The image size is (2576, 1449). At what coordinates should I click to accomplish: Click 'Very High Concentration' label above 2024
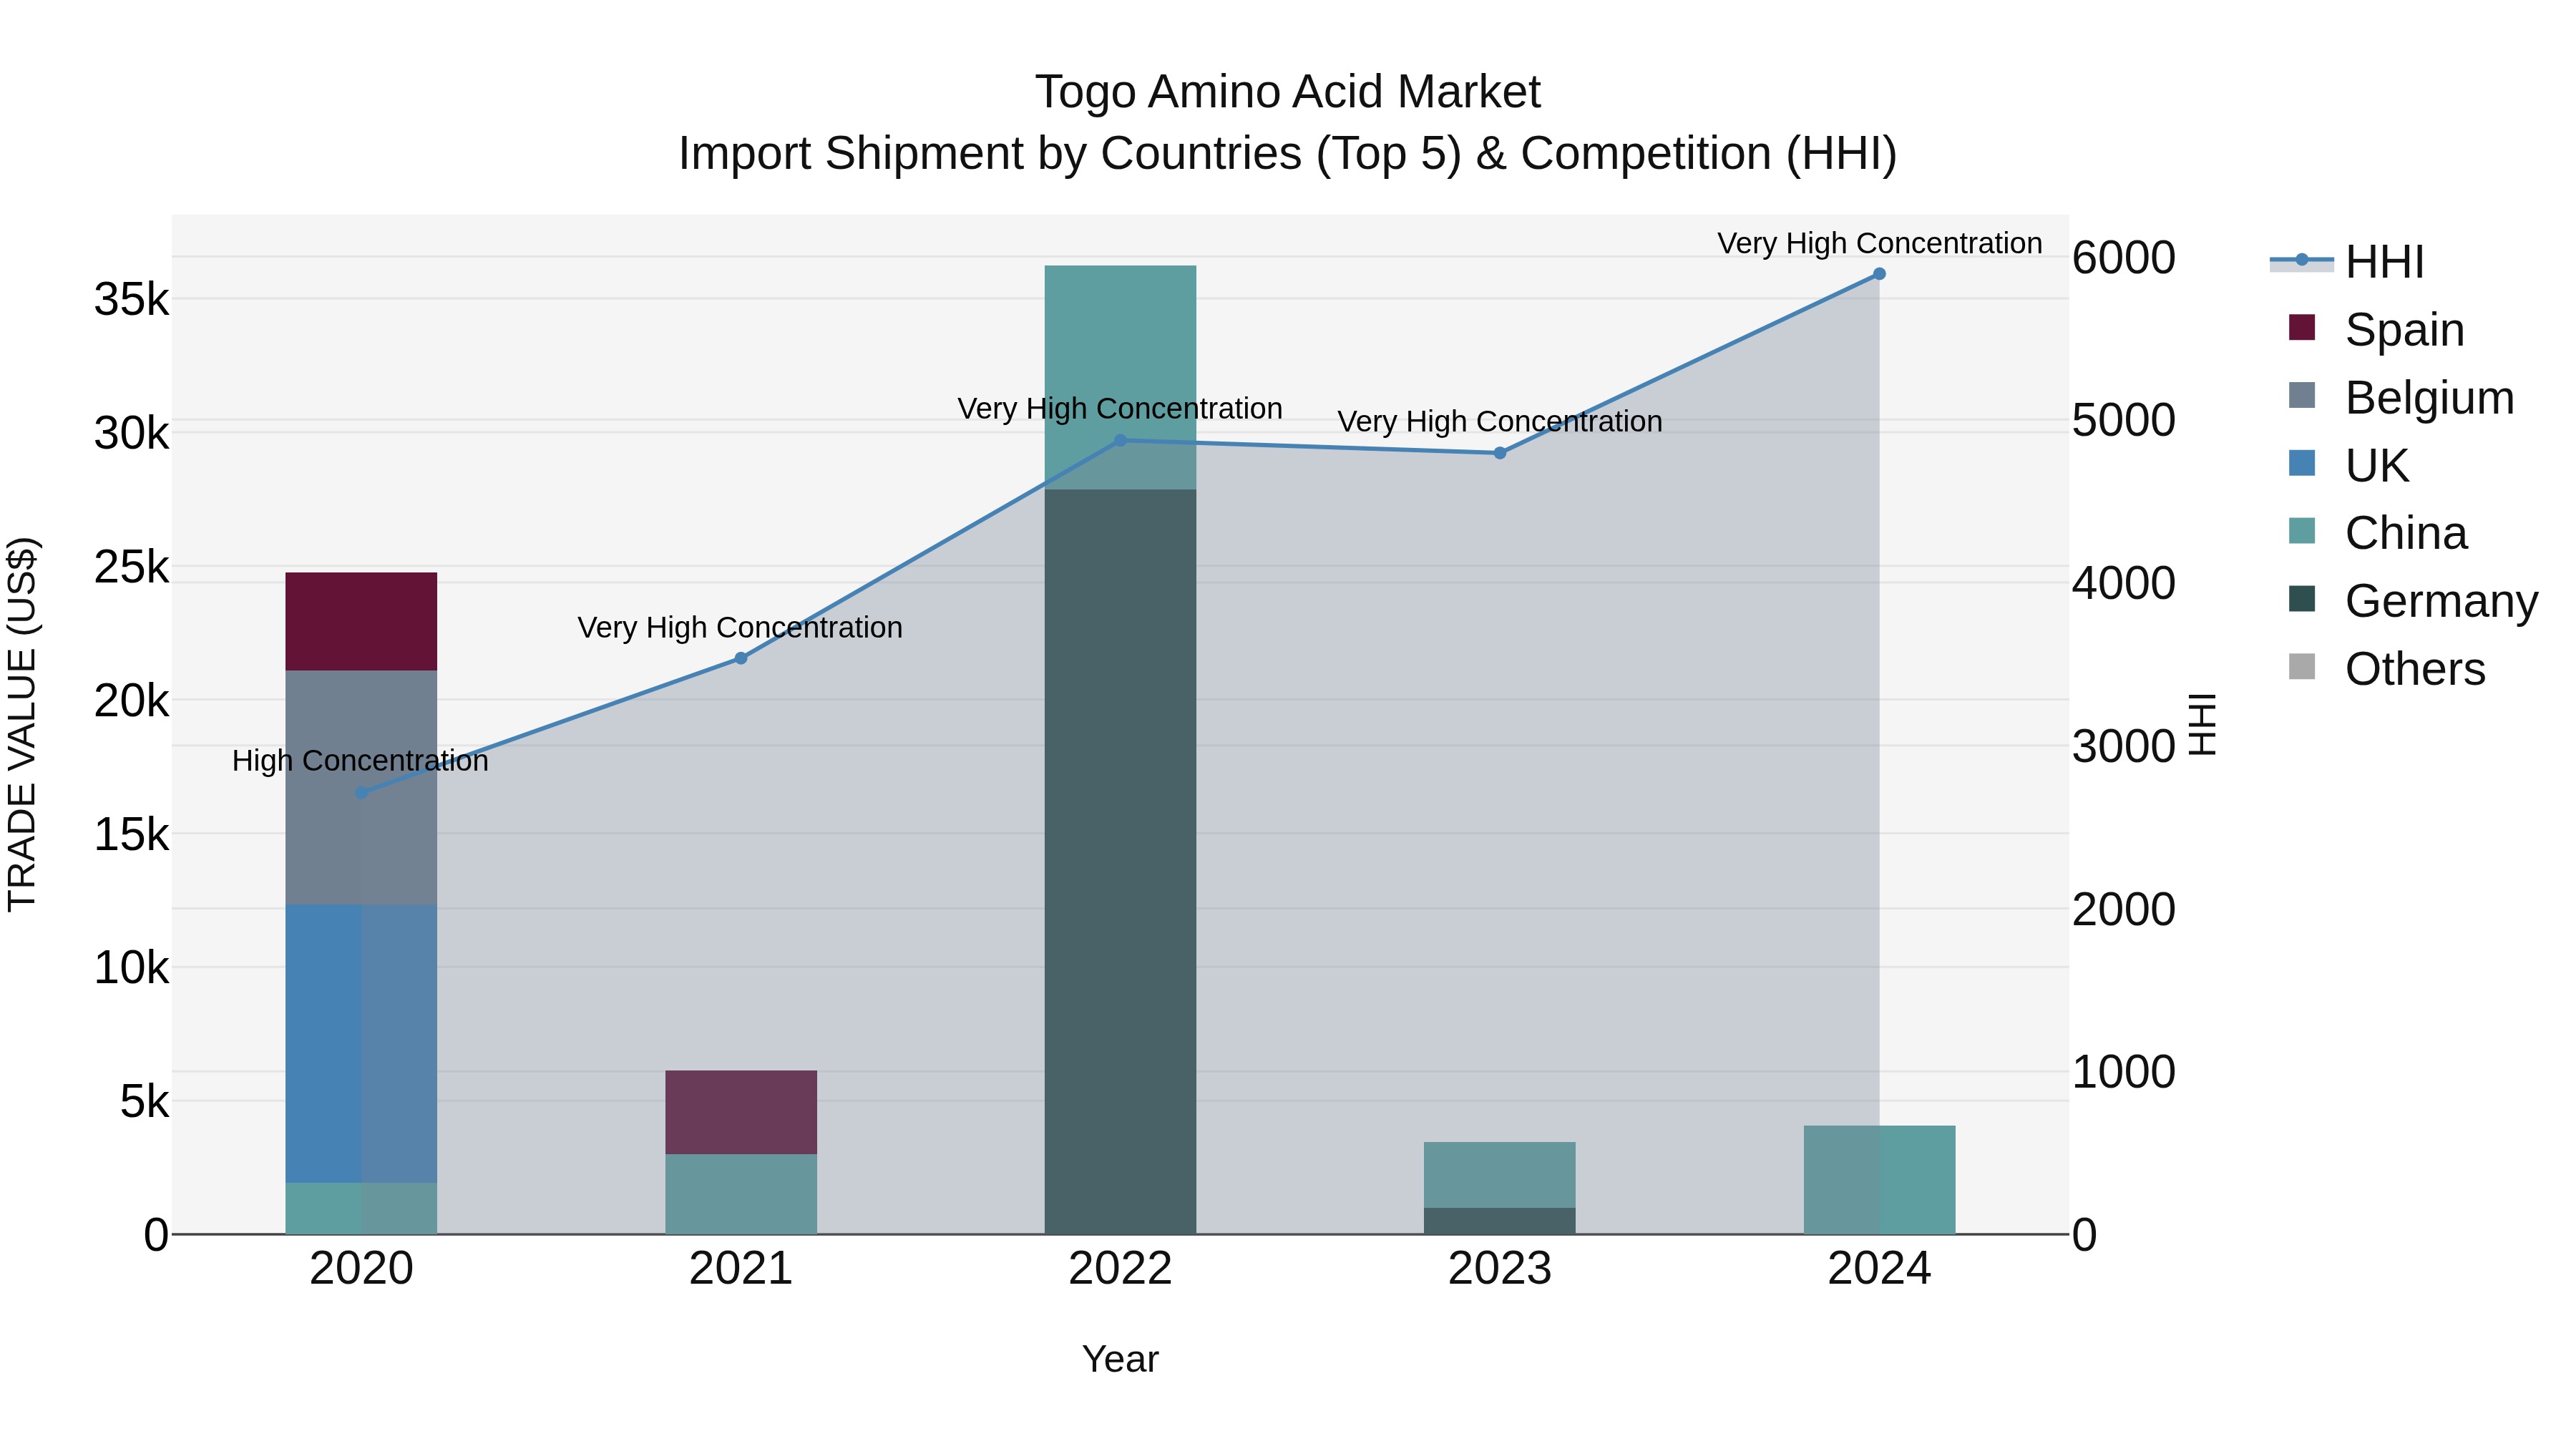[x=1880, y=244]
